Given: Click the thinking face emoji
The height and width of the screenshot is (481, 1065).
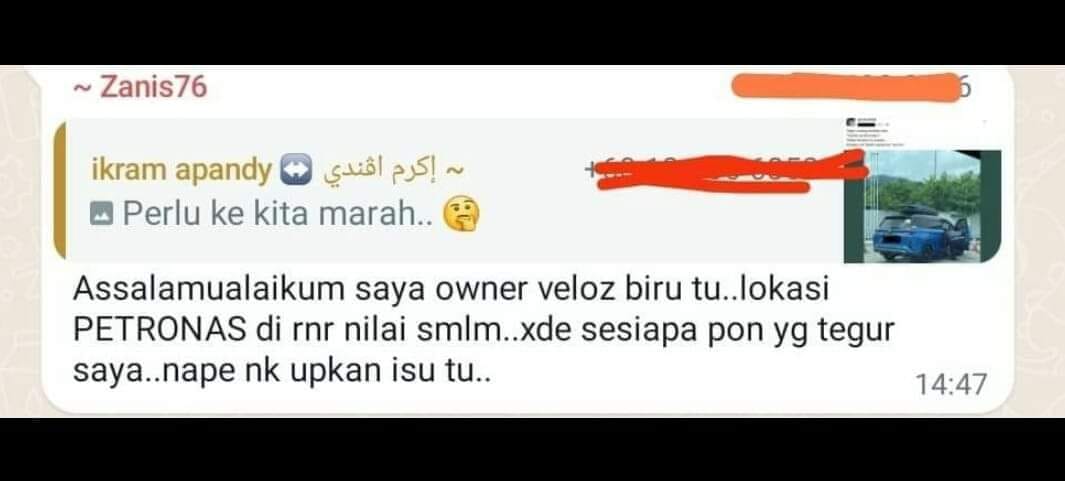Looking at the screenshot, I should [x=461, y=216].
